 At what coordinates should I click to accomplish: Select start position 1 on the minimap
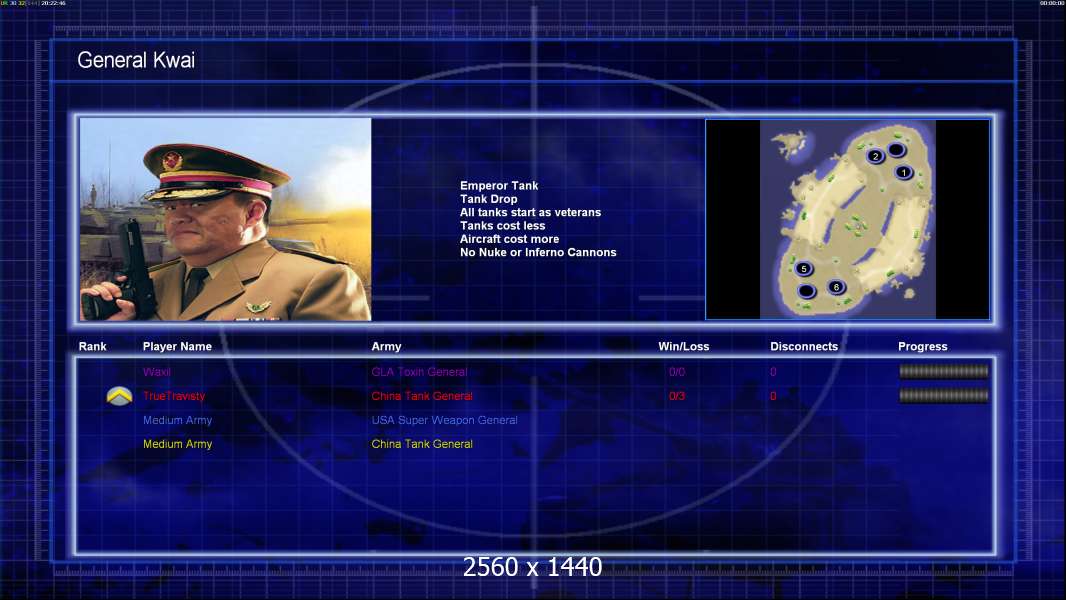pos(904,173)
